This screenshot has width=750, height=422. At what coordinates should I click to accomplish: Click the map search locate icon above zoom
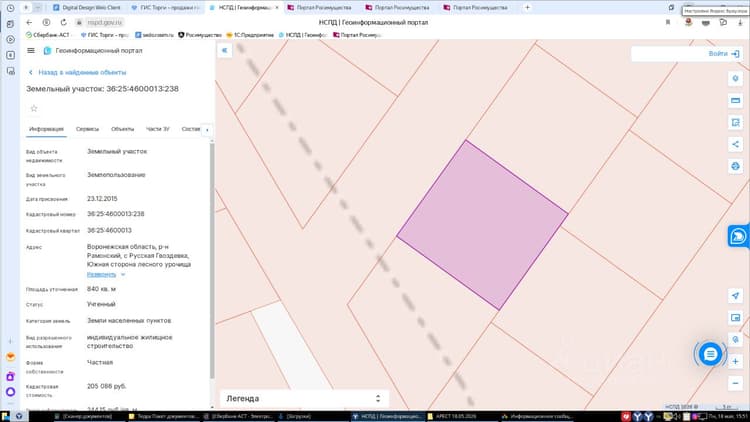pos(735,339)
